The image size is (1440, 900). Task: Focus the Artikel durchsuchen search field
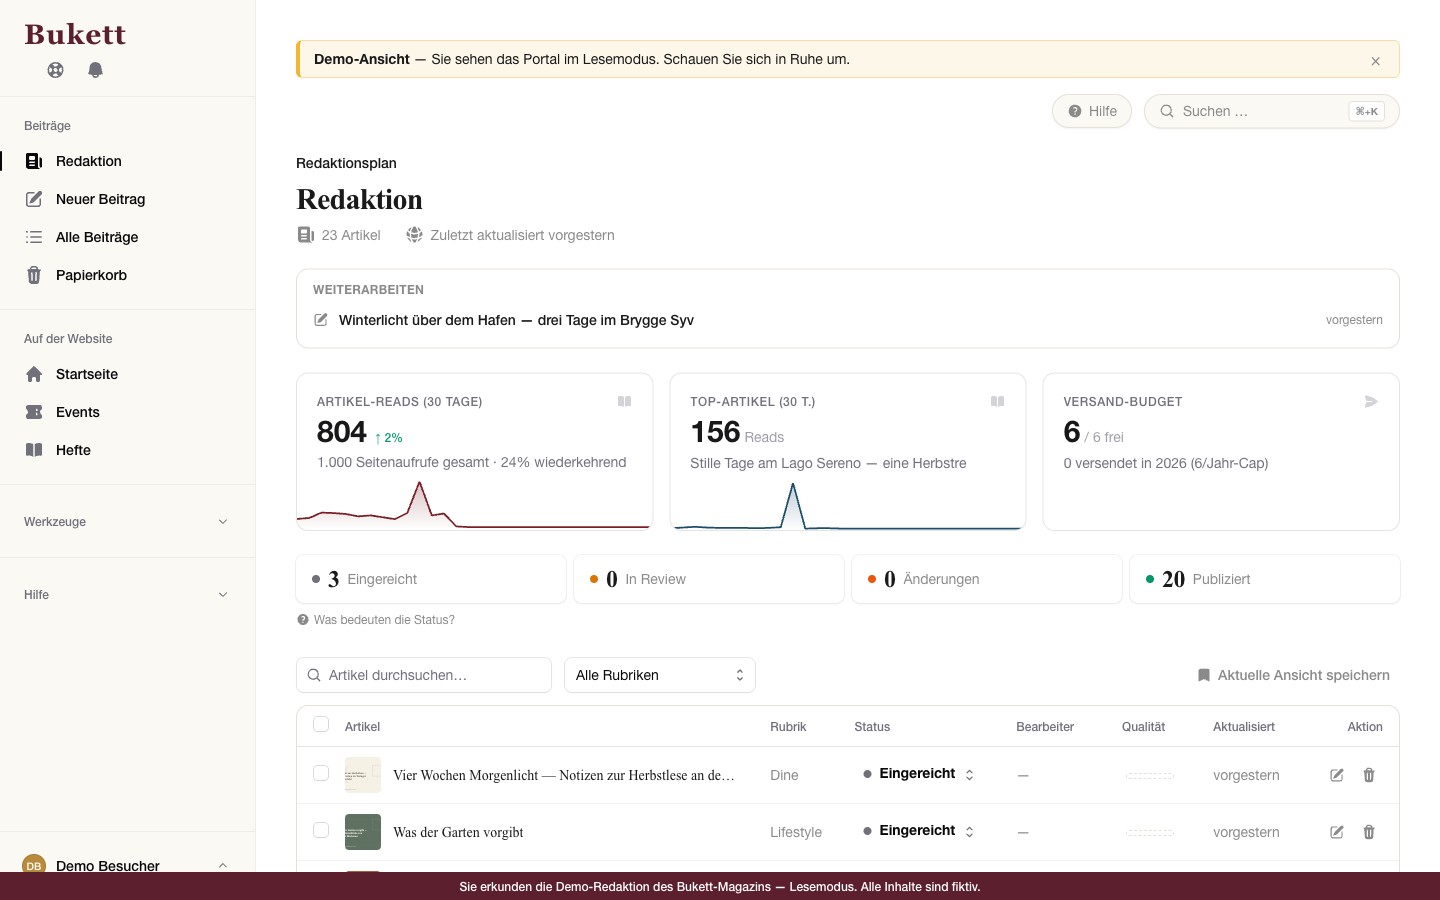pos(424,675)
